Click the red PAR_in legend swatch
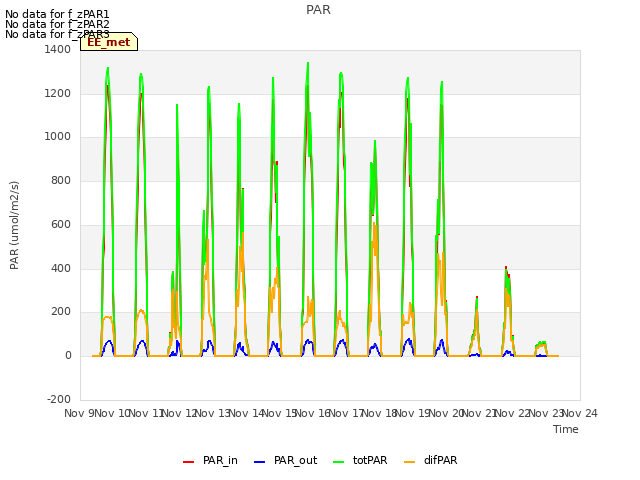The width and height of the screenshot is (640, 480). point(188,462)
